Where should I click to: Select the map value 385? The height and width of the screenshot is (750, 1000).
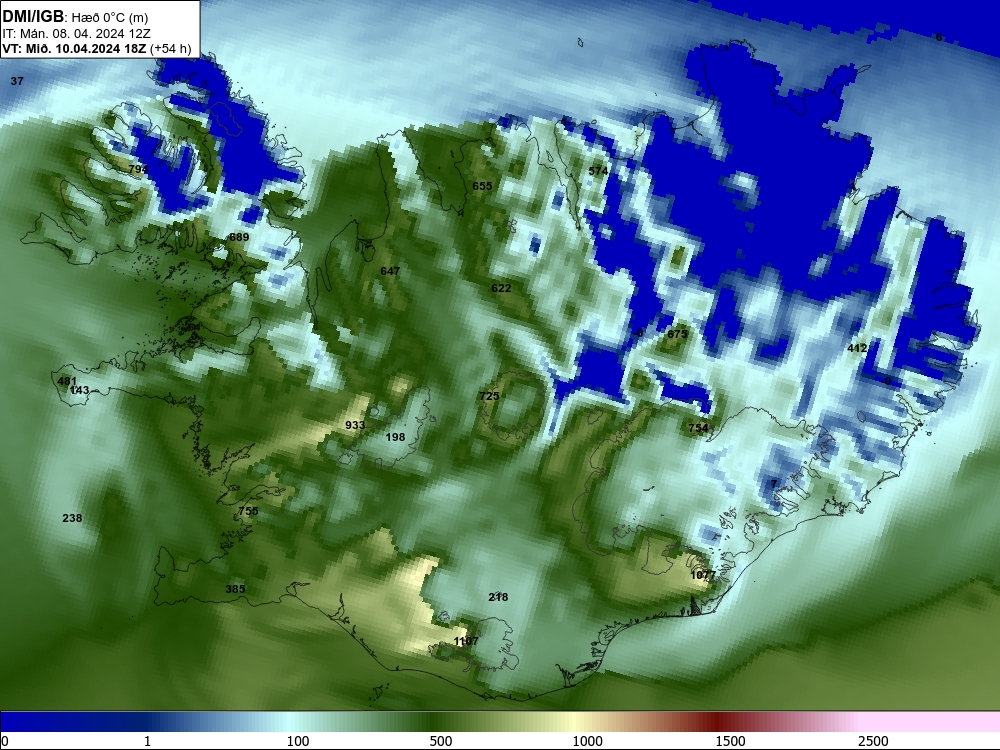(x=235, y=589)
